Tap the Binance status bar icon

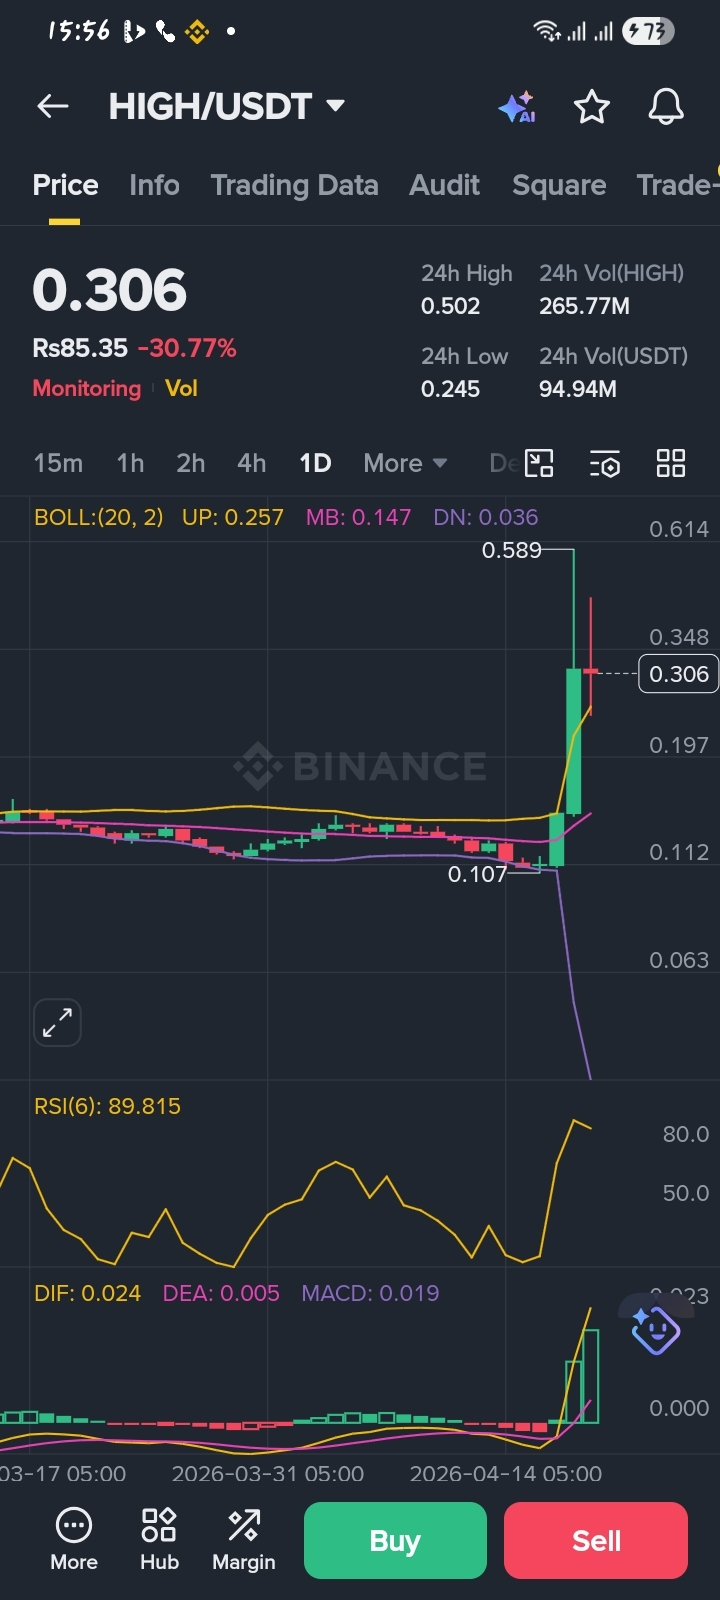coord(197,32)
